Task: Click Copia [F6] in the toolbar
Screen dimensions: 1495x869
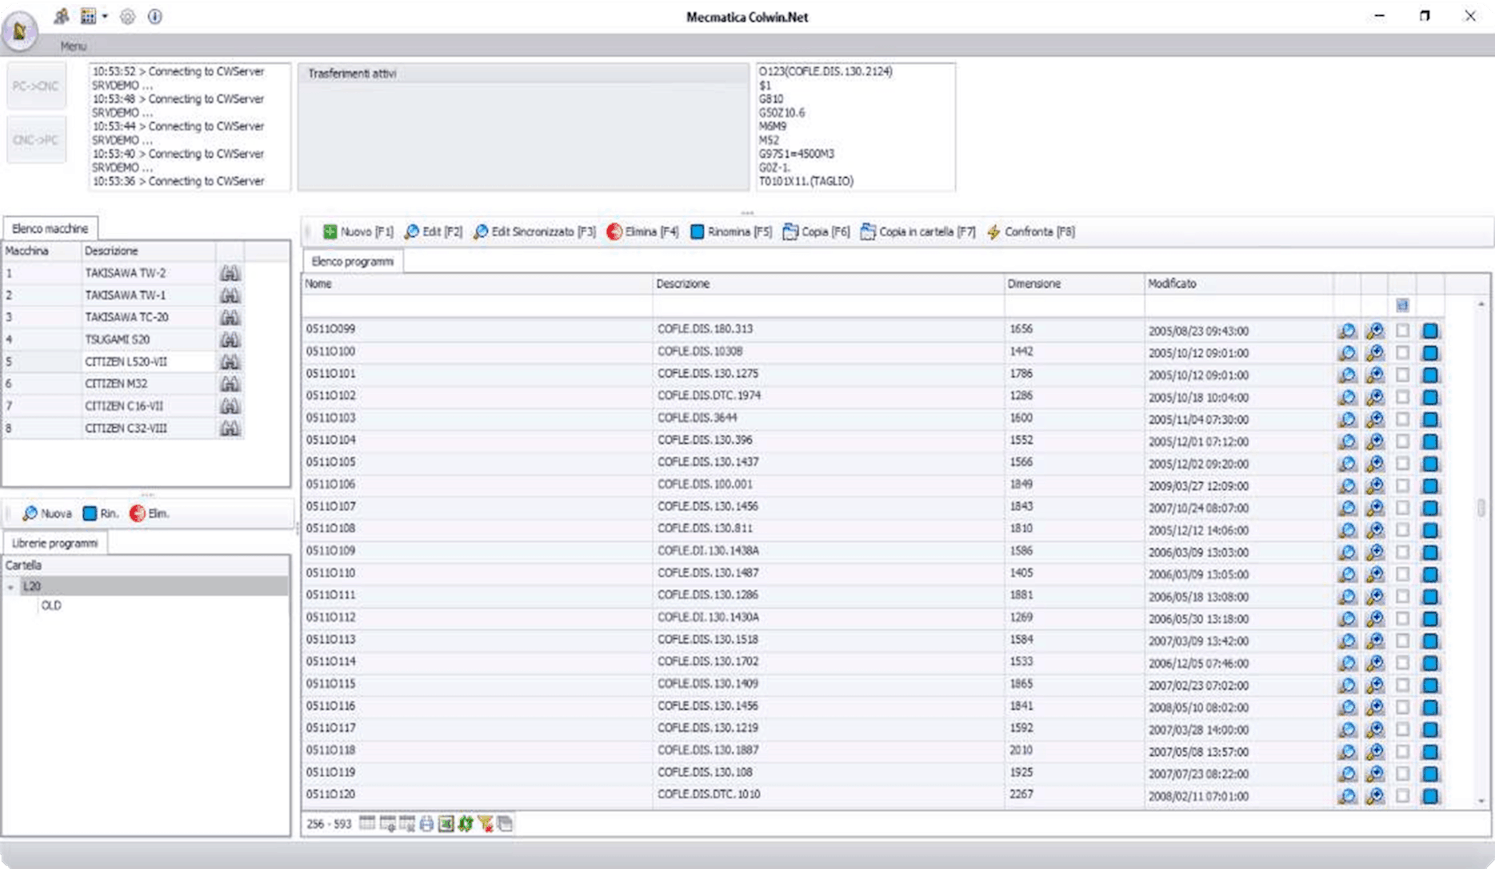Action: [816, 232]
